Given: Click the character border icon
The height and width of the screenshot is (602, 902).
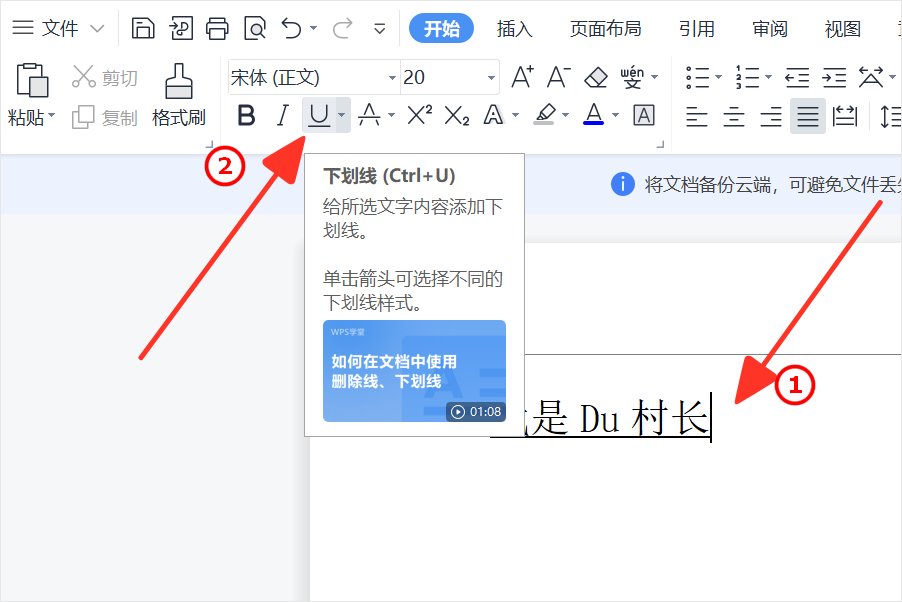Looking at the screenshot, I should pos(642,116).
